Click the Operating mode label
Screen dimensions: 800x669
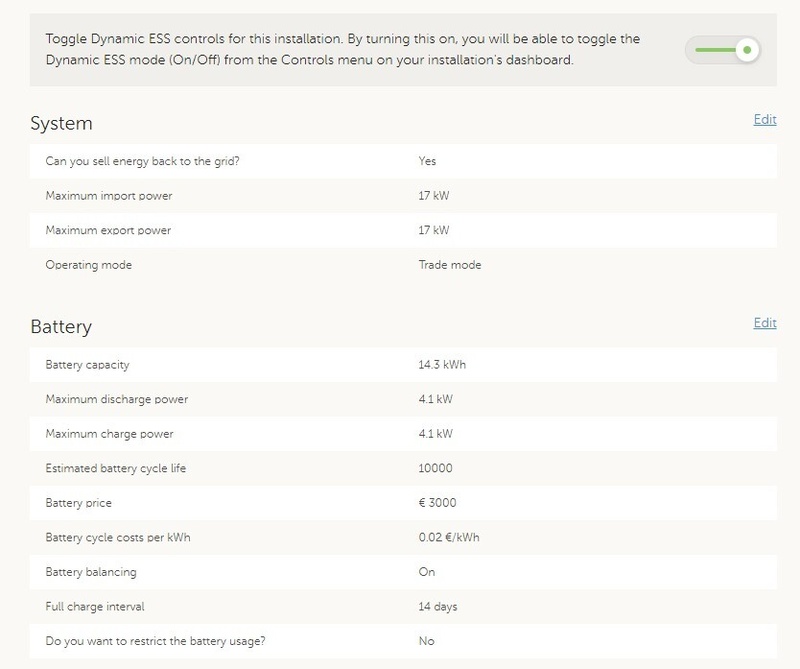(89, 266)
